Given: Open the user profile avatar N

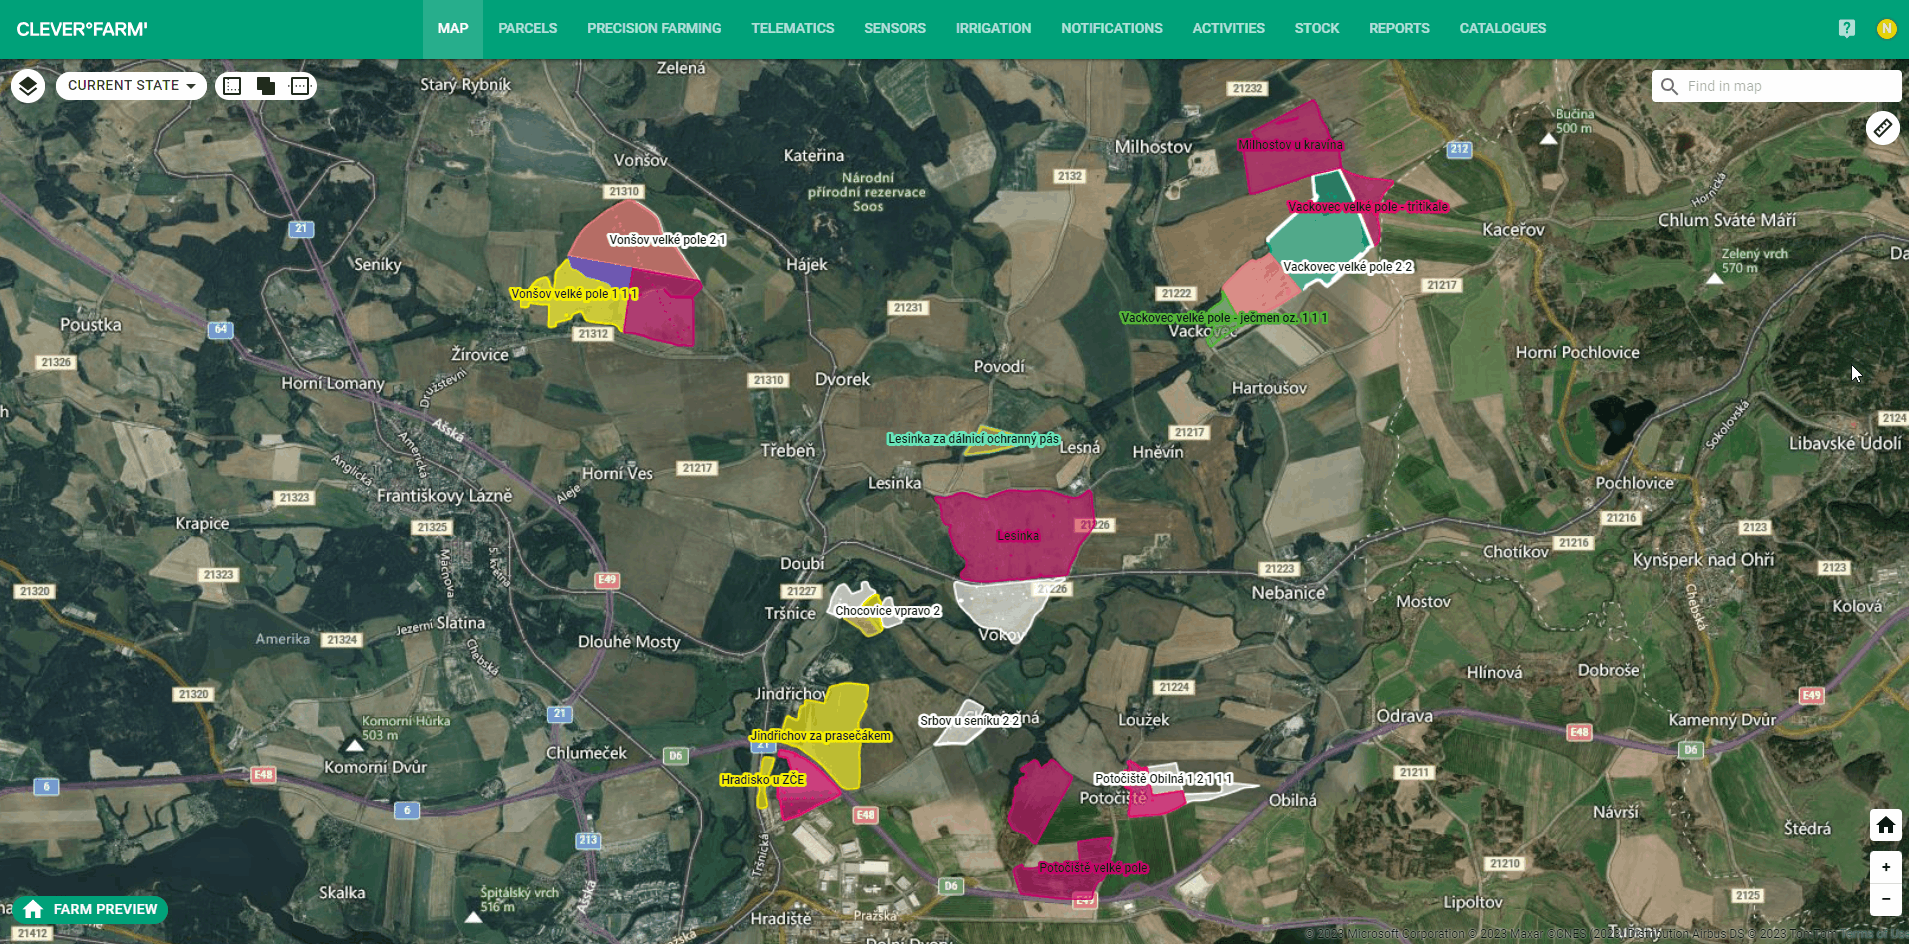Looking at the screenshot, I should click(x=1886, y=29).
